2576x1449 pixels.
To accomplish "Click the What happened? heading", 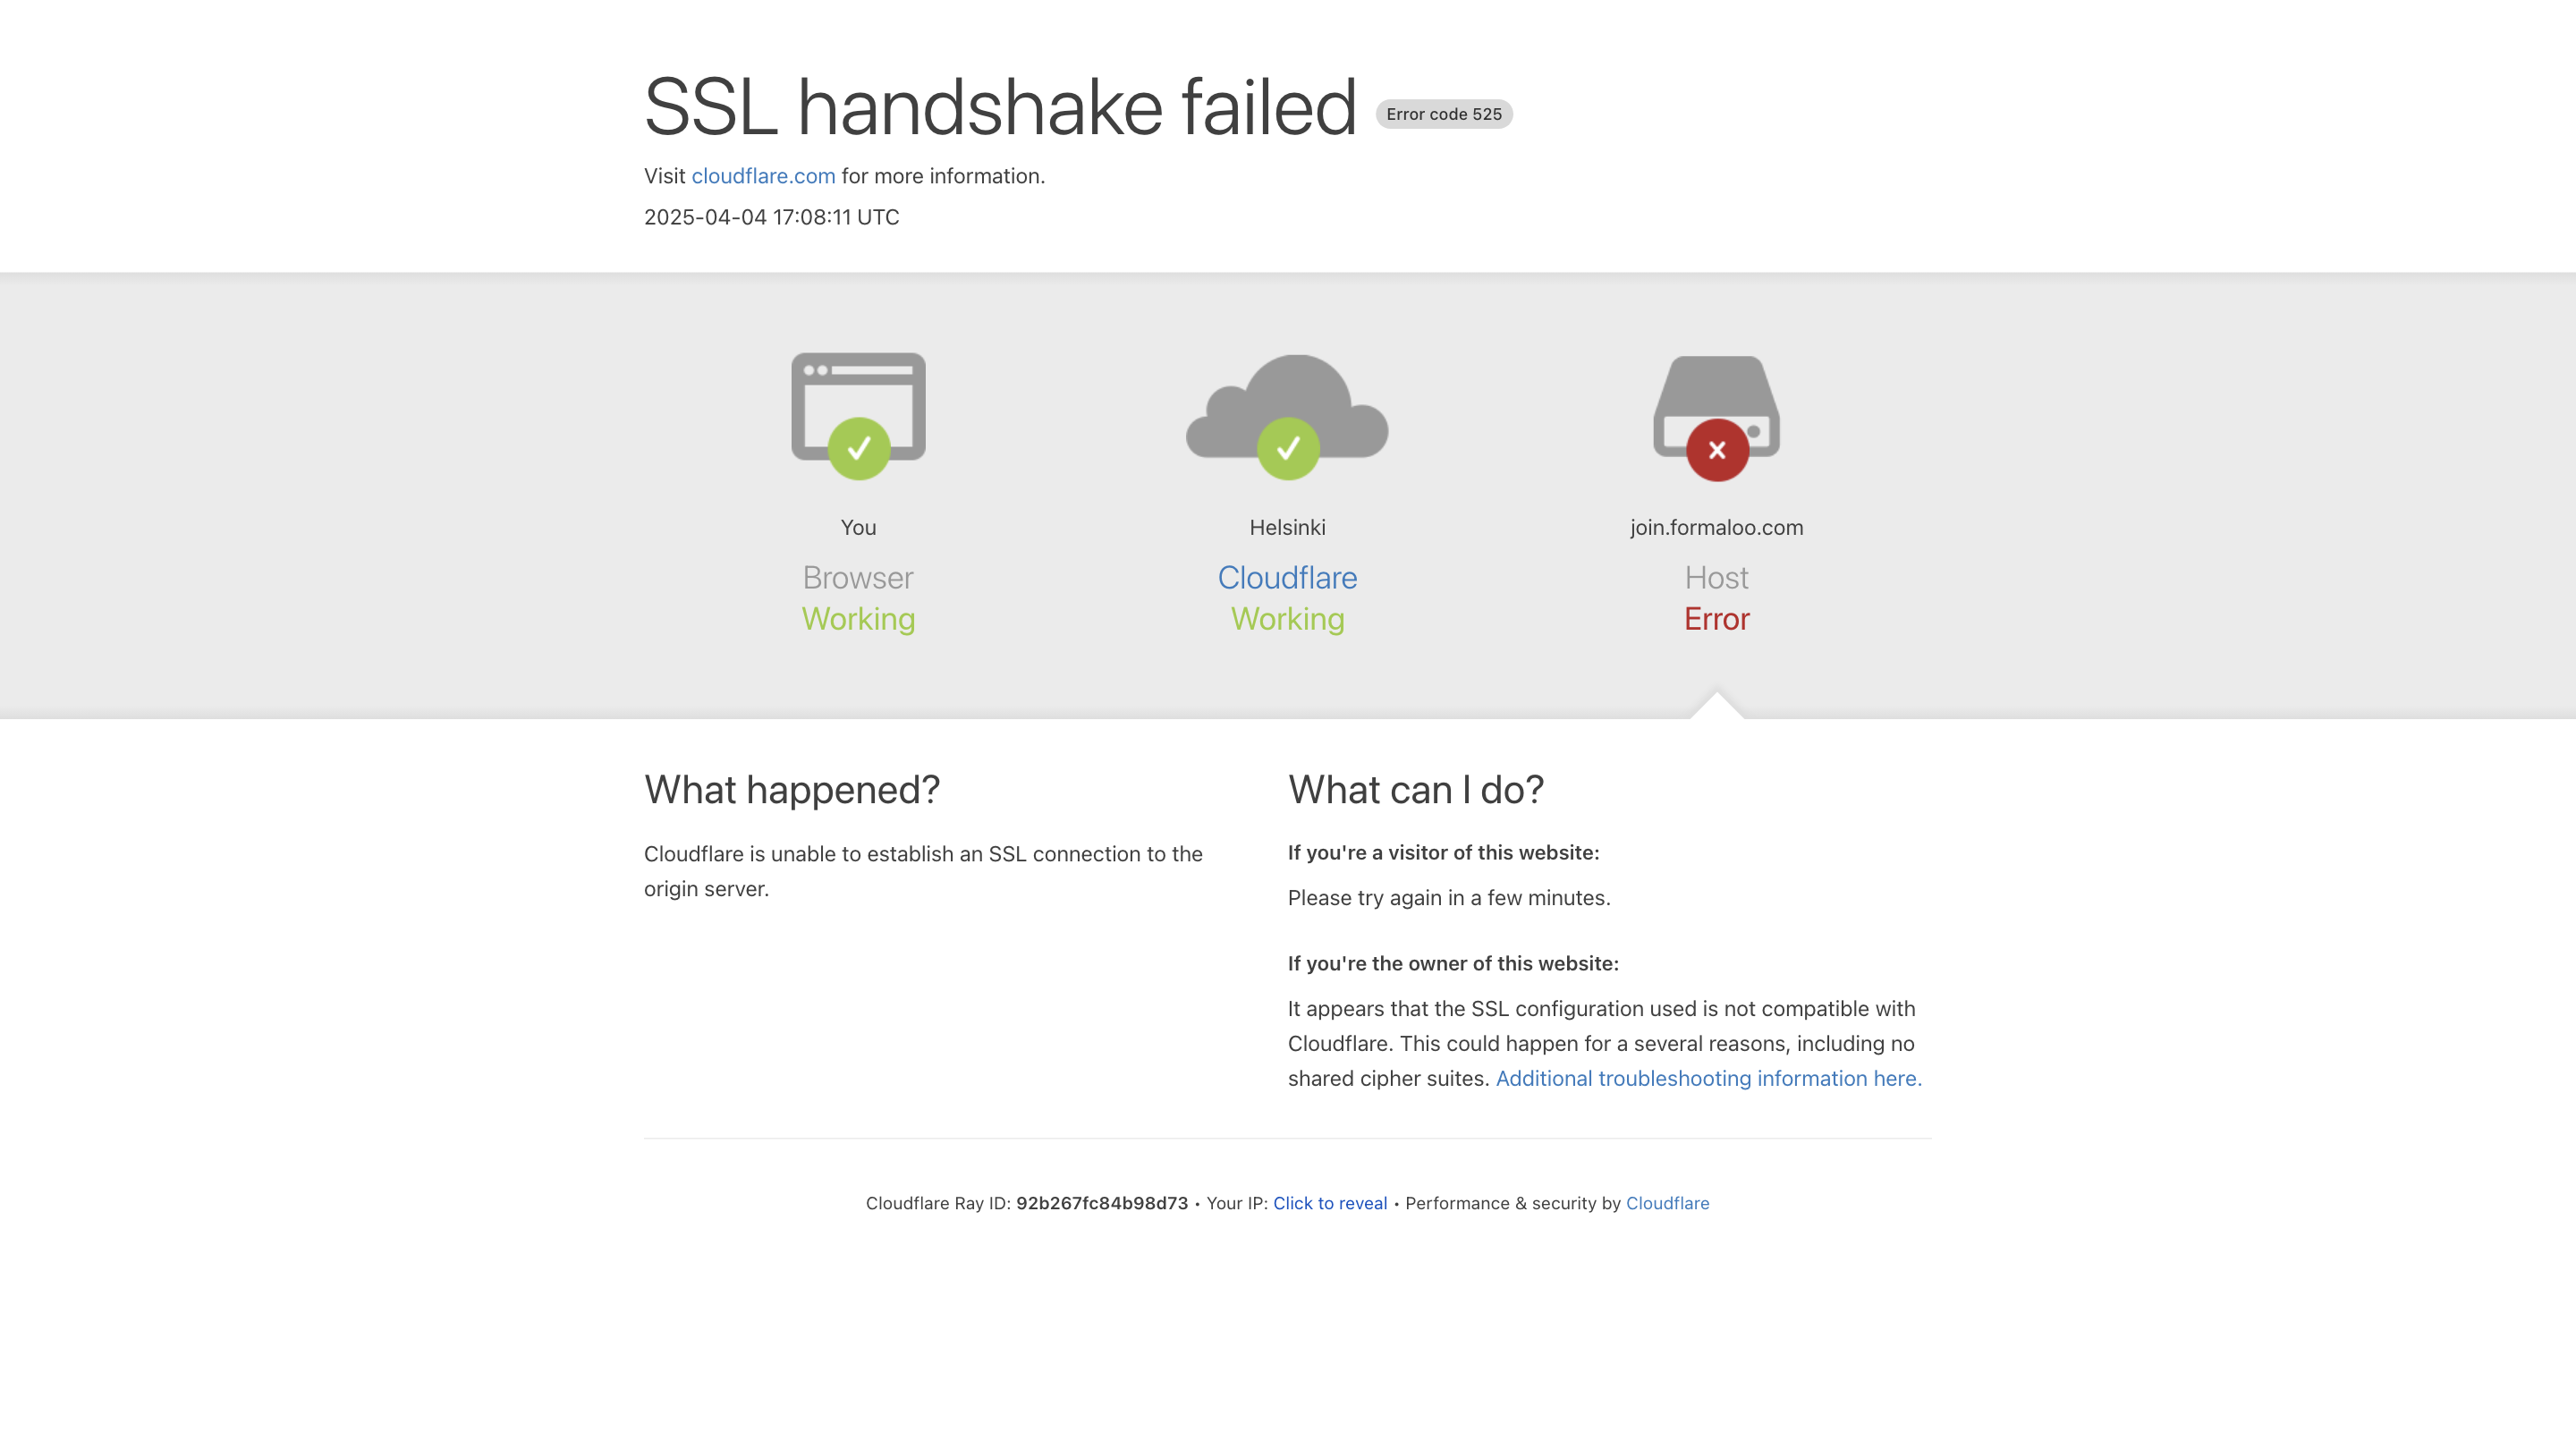I will tap(792, 790).
